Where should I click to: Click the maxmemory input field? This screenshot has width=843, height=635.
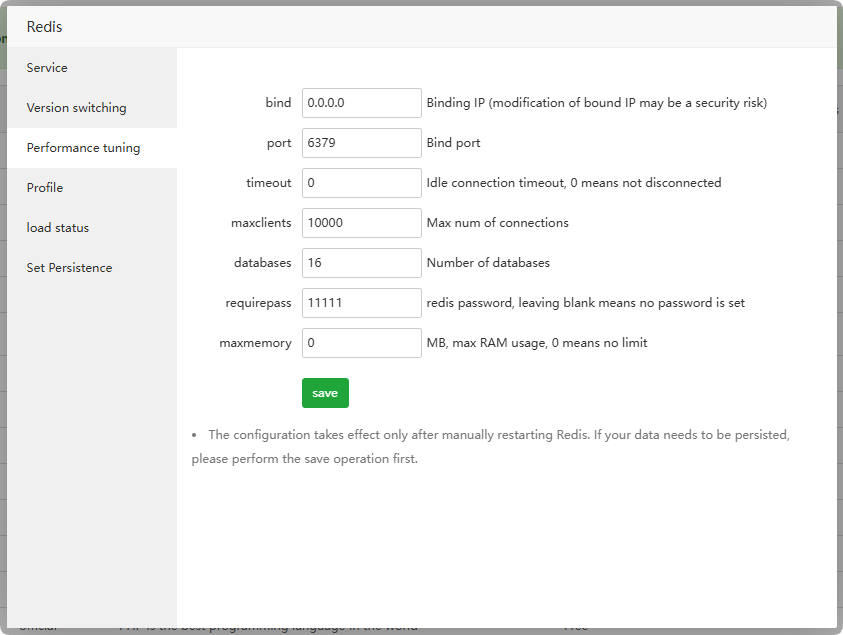(361, 343)
